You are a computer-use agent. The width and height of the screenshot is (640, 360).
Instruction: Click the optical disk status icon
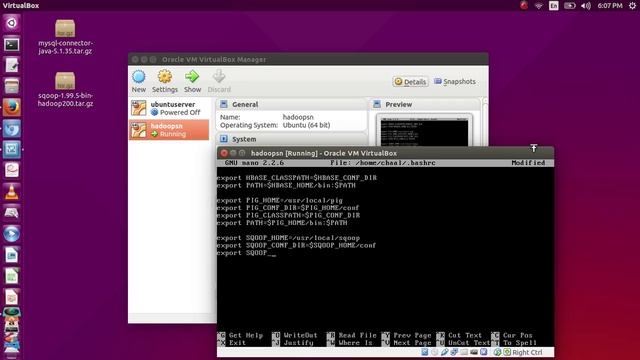pos(434,352)
